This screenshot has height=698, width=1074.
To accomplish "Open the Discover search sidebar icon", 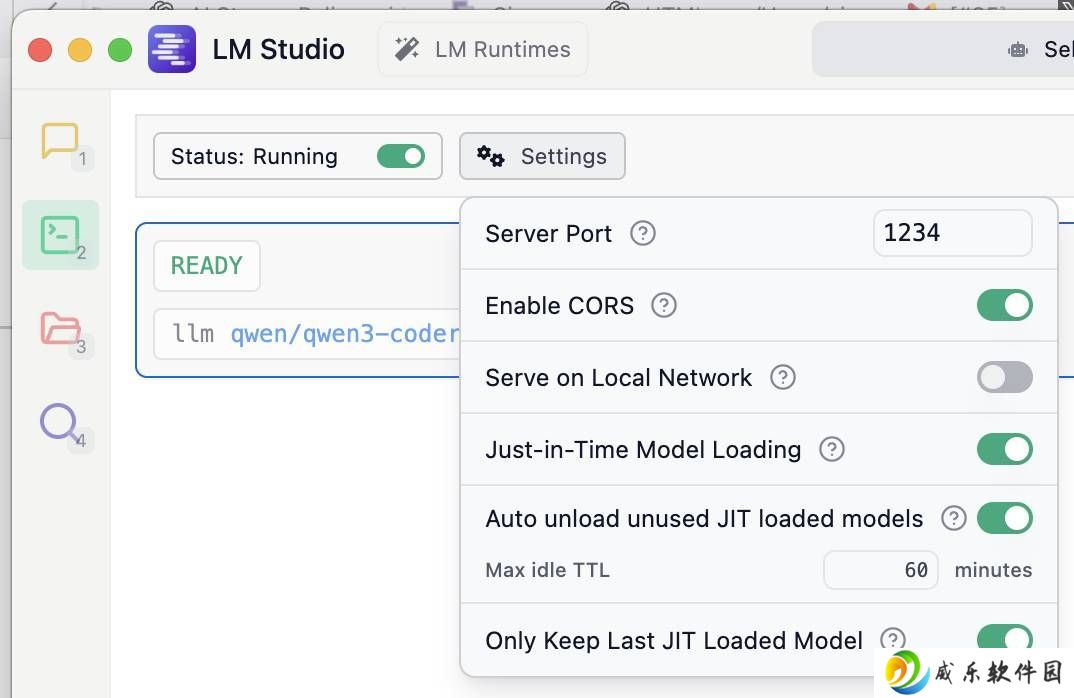I will 59,422.
